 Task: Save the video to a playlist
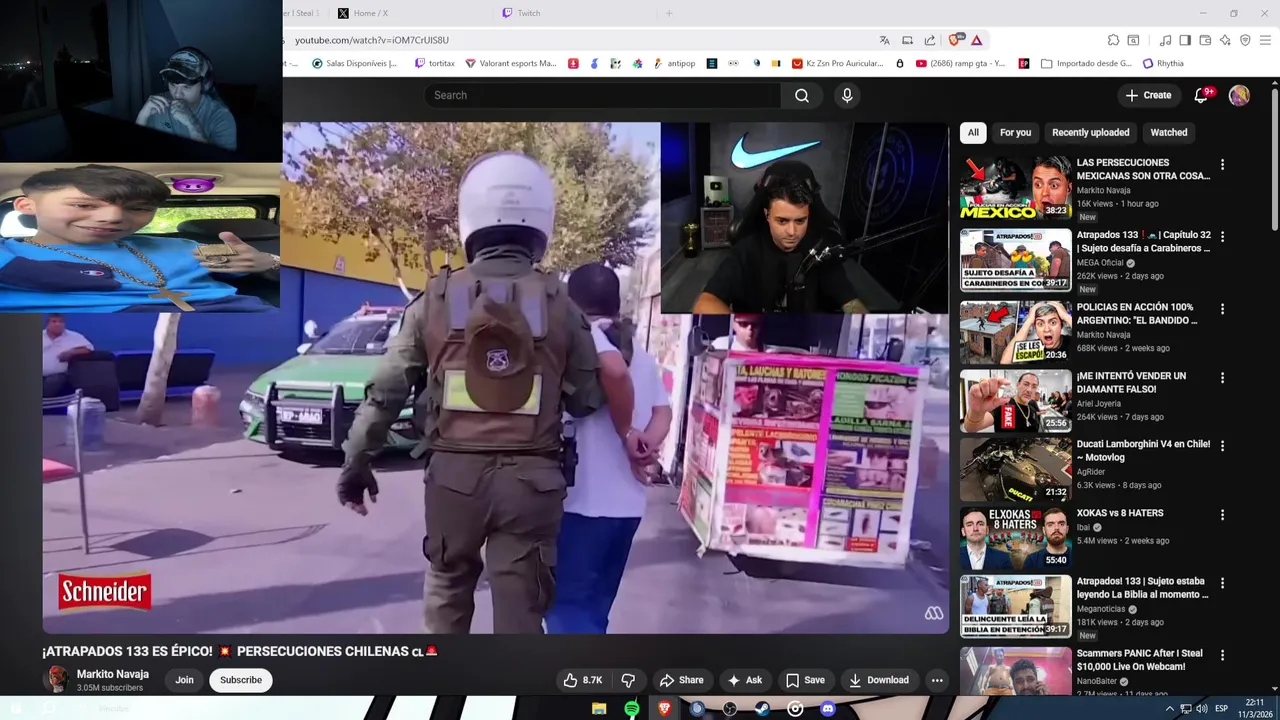[805, 680]
